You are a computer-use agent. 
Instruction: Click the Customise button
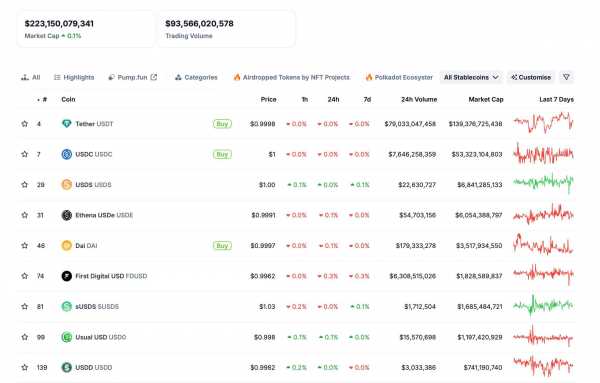(x=531, y=77)
